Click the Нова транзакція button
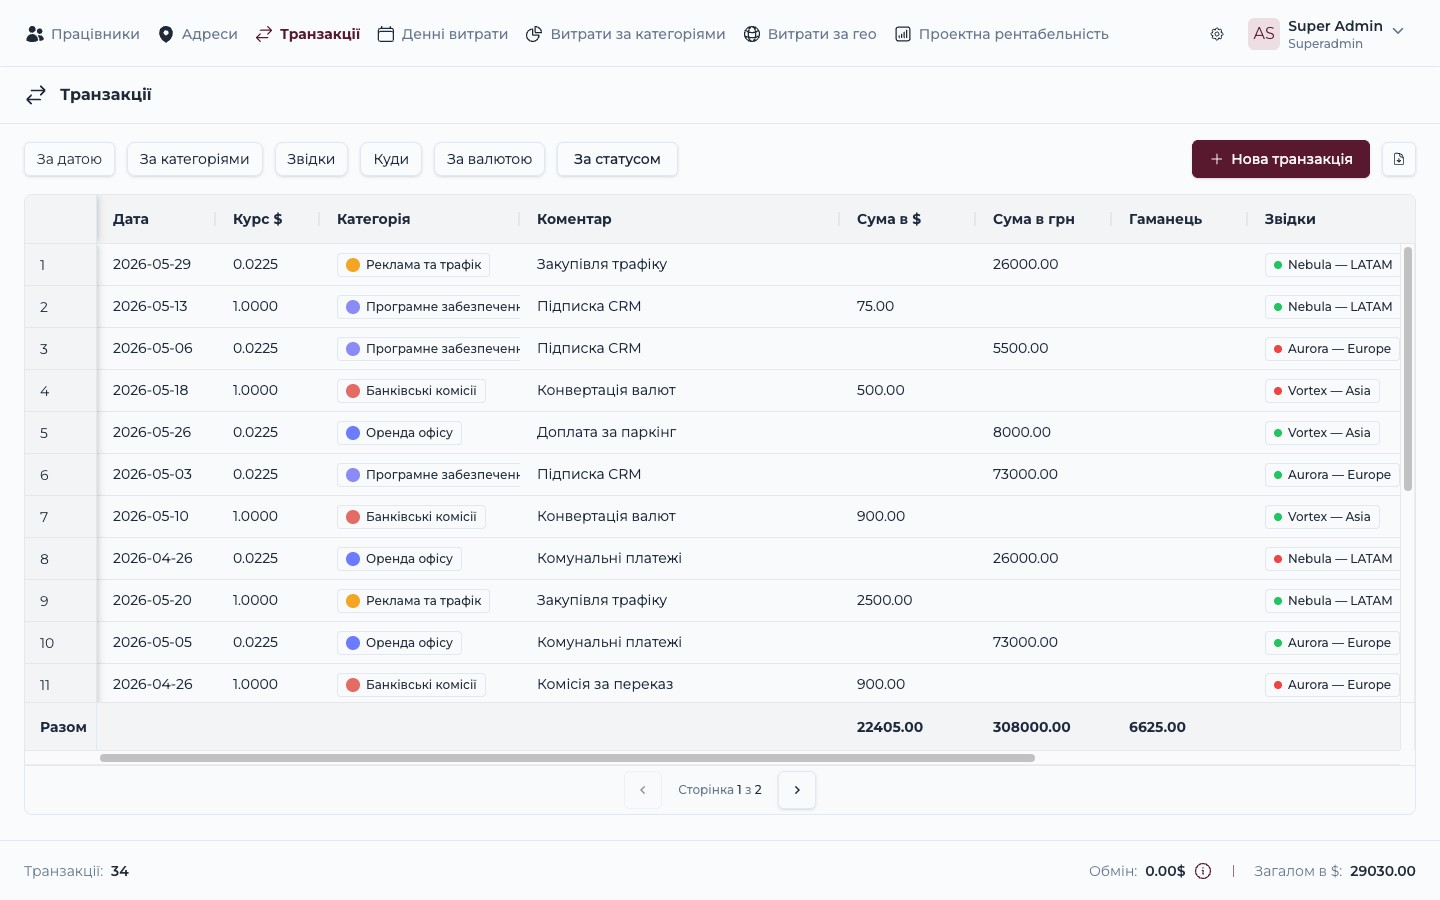Image resolution: width=1440 pixels, height=900 pixels. 1281,159
